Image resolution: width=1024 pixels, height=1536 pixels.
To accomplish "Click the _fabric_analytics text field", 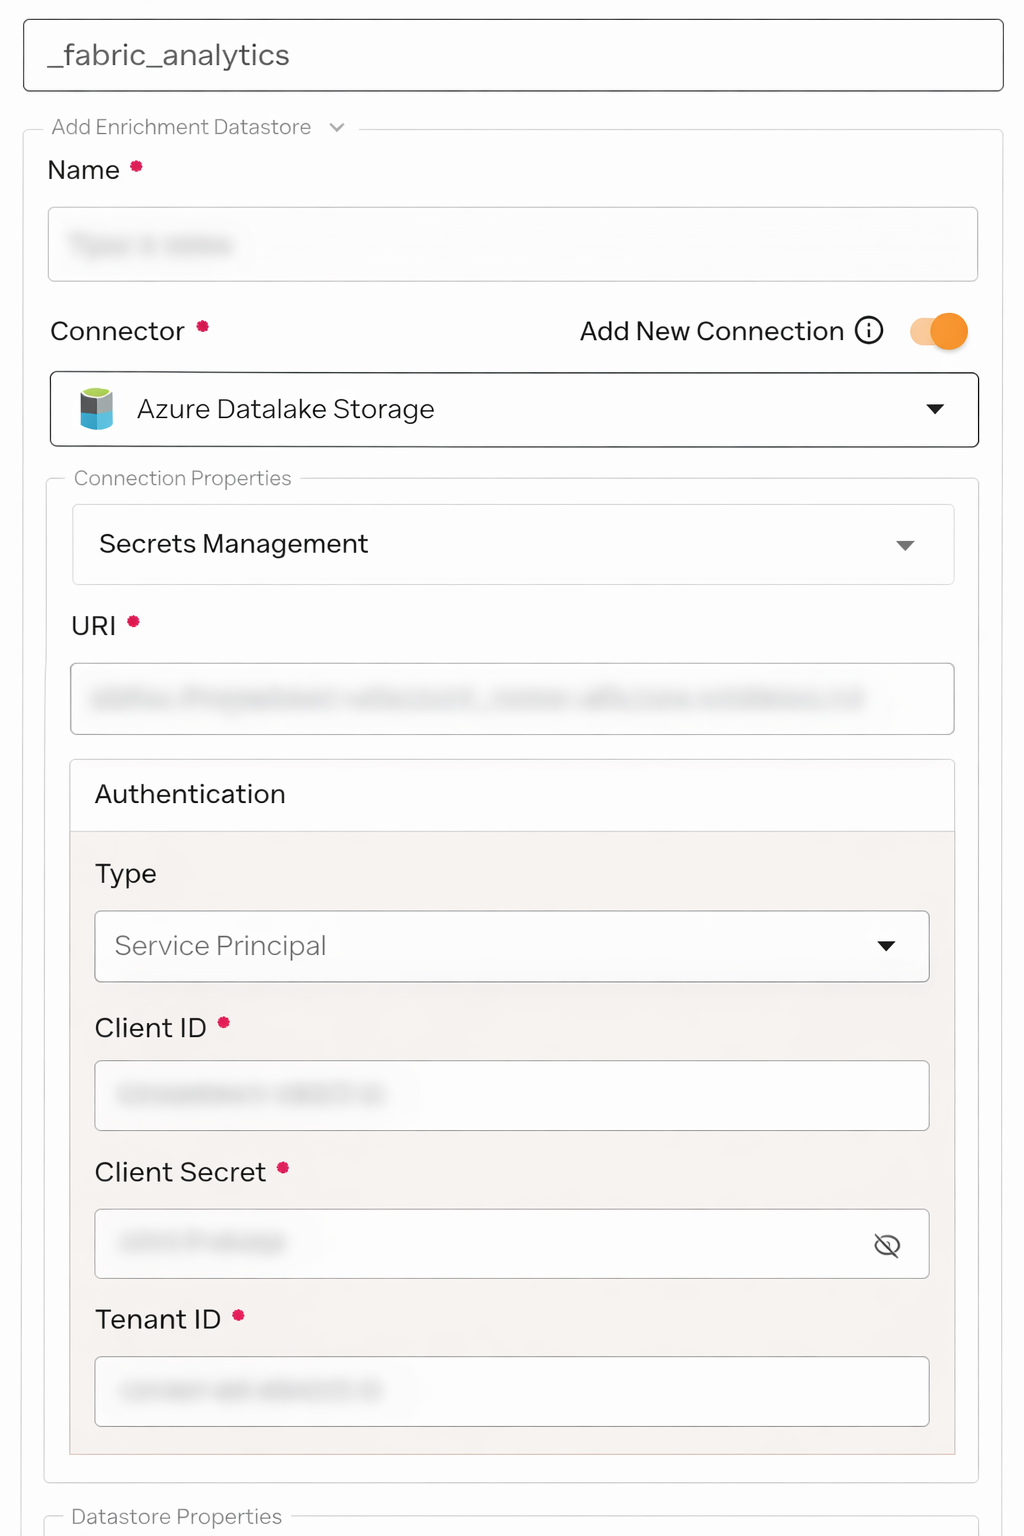I will coord(512,55).
